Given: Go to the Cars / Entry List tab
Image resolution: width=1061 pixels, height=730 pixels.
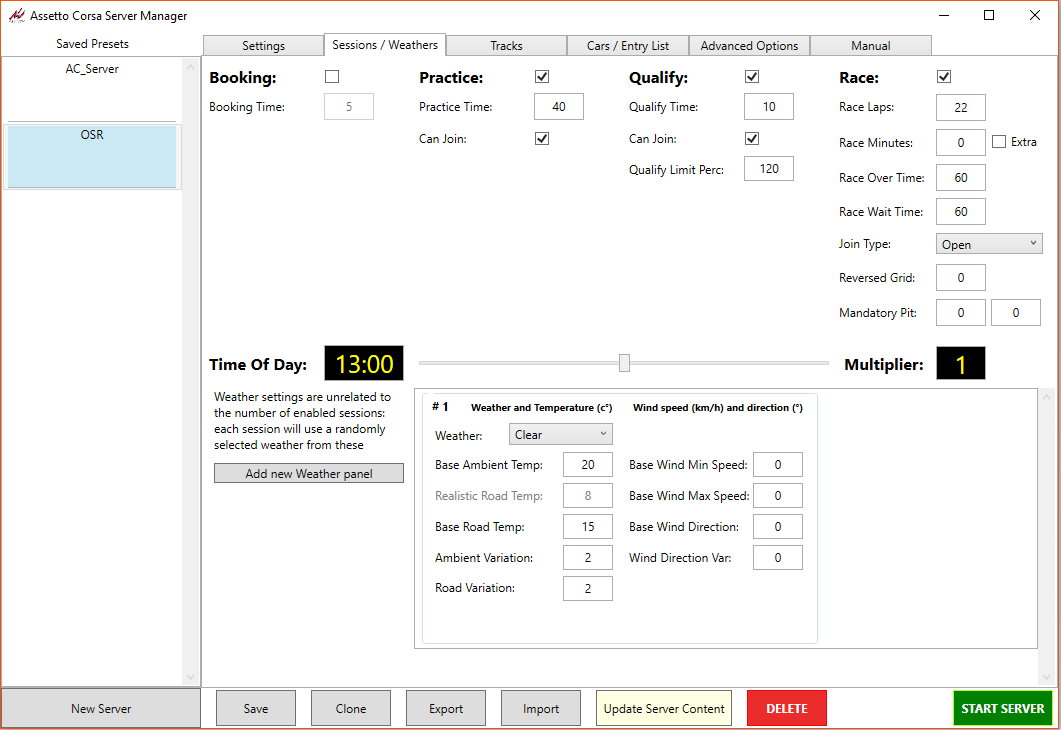Looking at the screenshot, I should click(627, 45).
